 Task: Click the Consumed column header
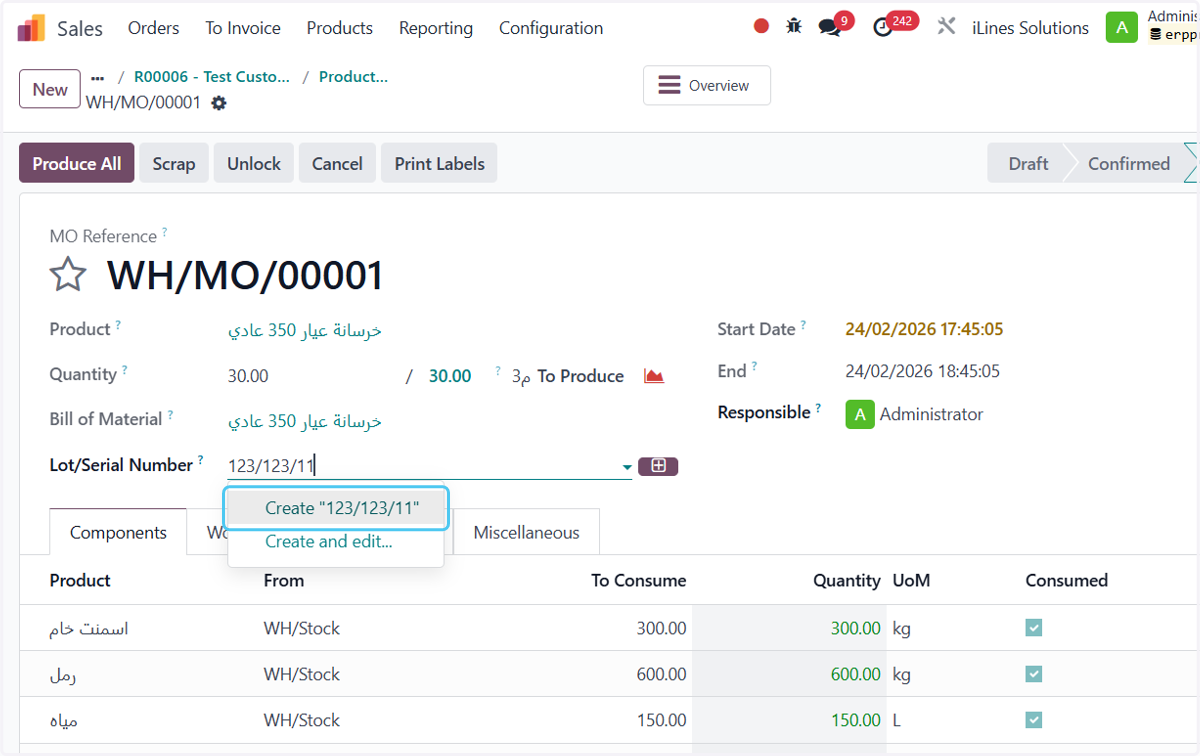pos(1066,580)
